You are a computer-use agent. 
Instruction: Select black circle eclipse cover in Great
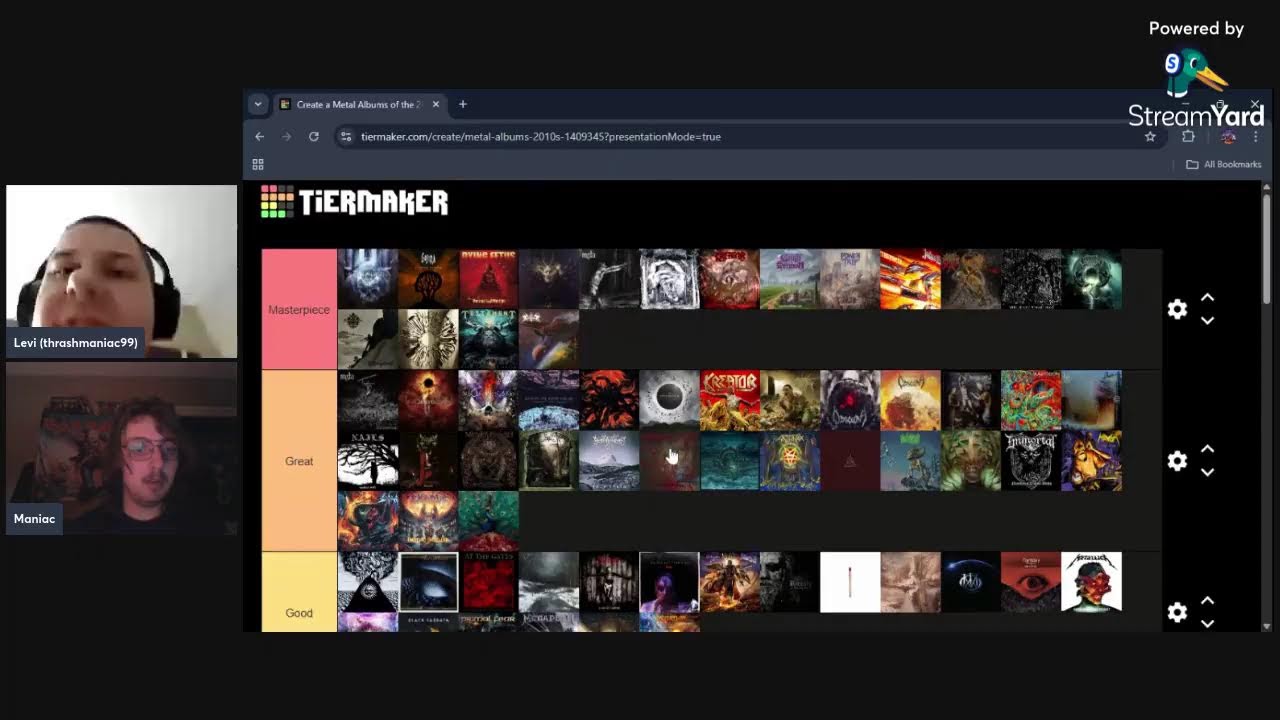669,400
